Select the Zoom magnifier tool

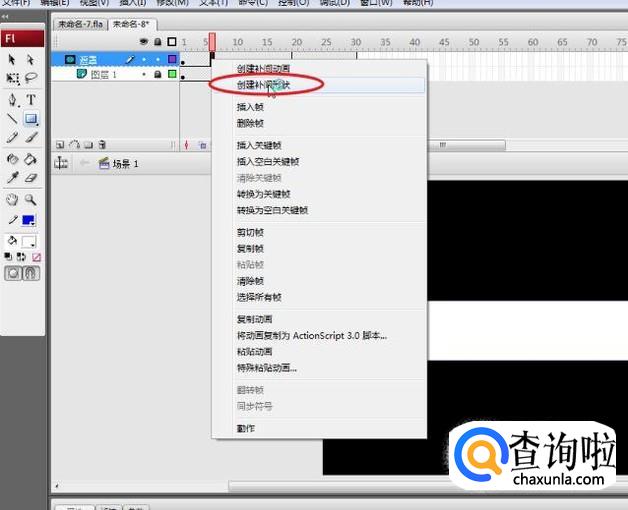[30, 199]
